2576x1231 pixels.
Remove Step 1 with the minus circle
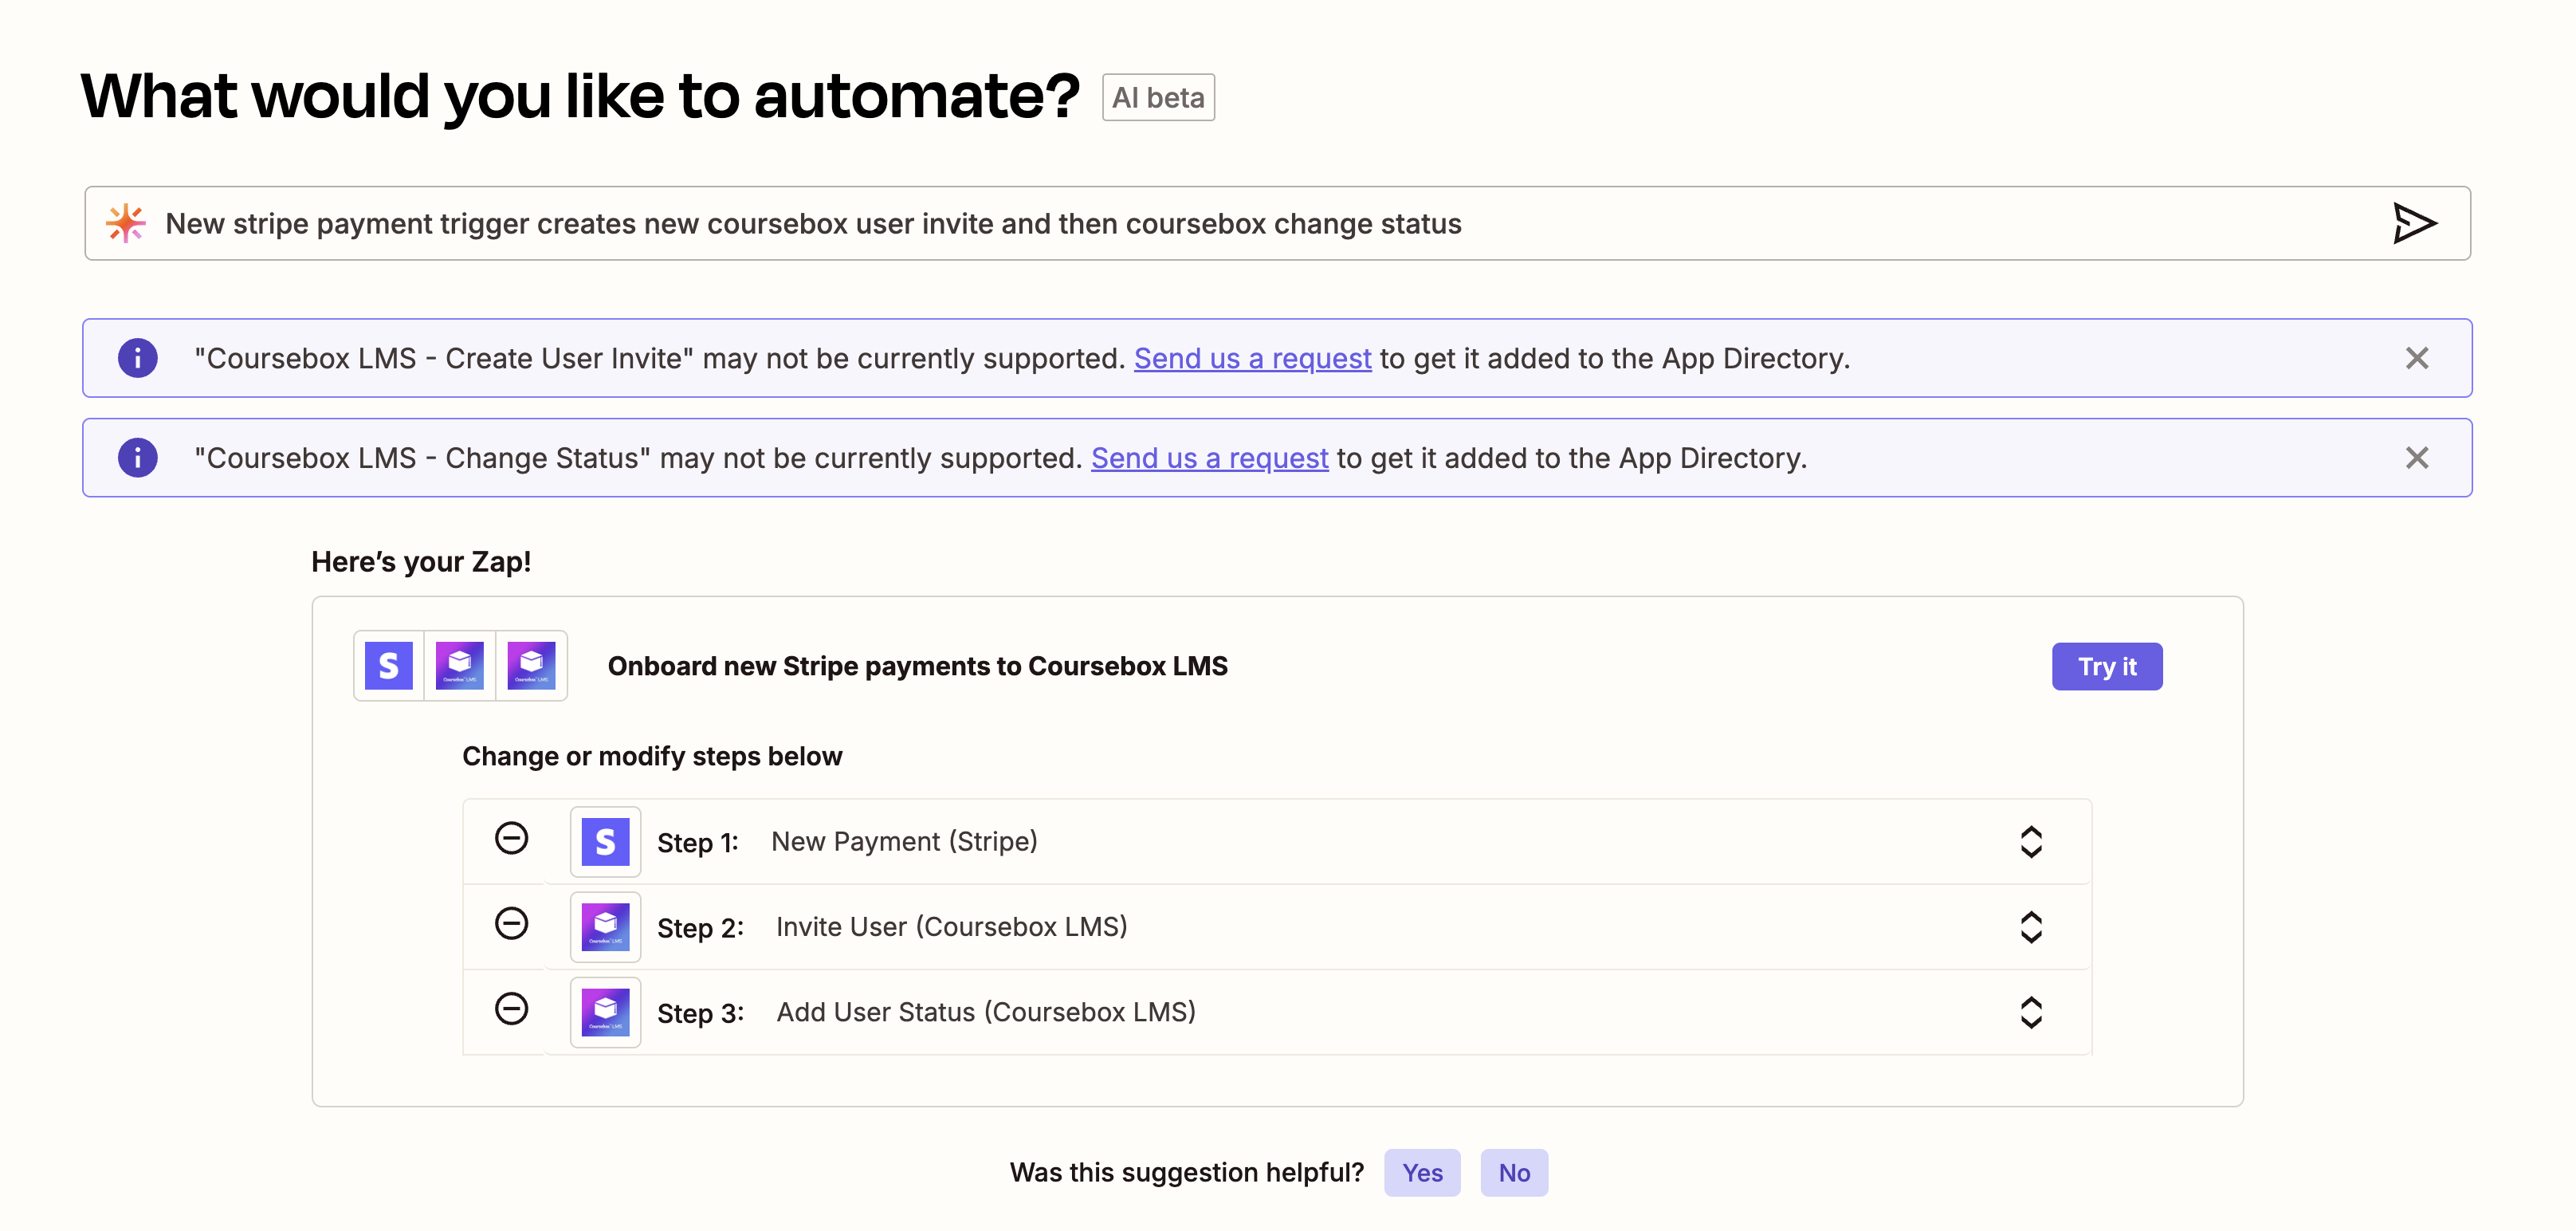pyautogui.click(x=511, y=838)
